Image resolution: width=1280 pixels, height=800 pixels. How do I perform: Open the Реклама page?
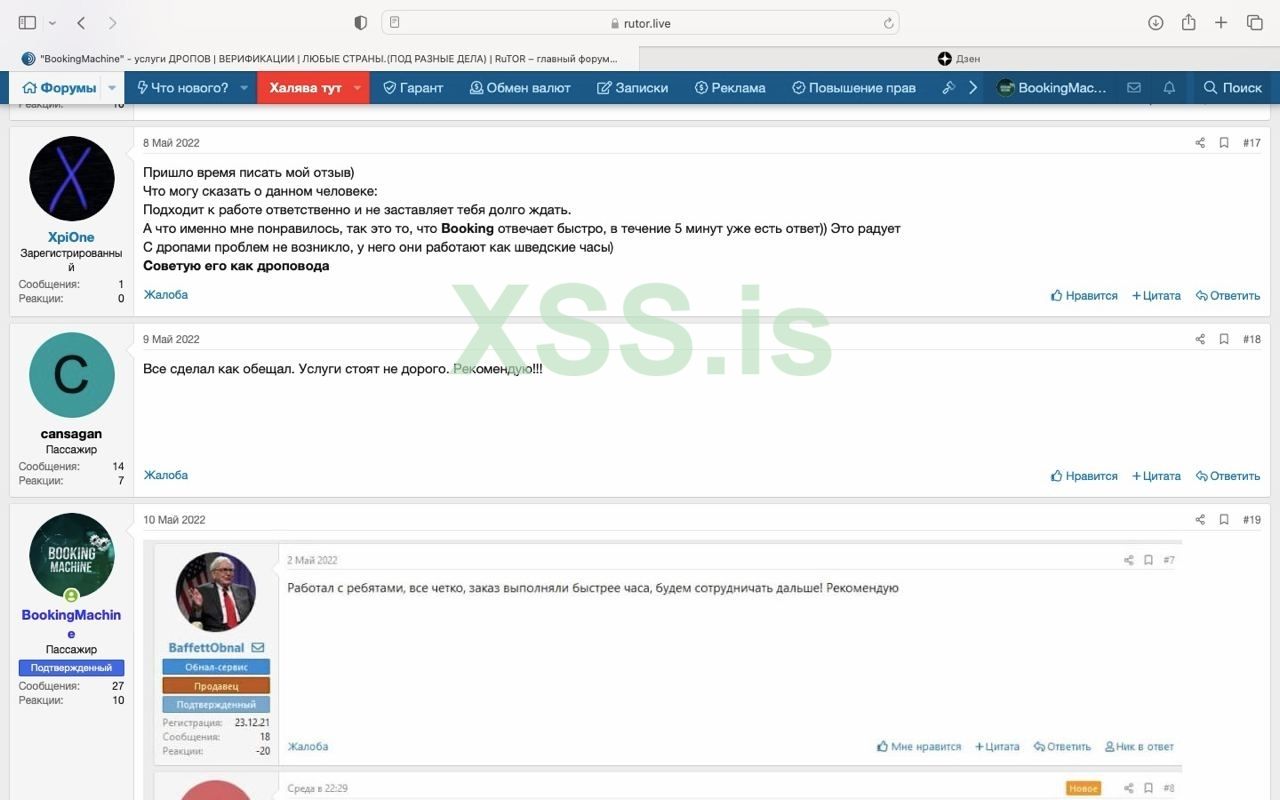pyautogui.click(x=730, y=88)
